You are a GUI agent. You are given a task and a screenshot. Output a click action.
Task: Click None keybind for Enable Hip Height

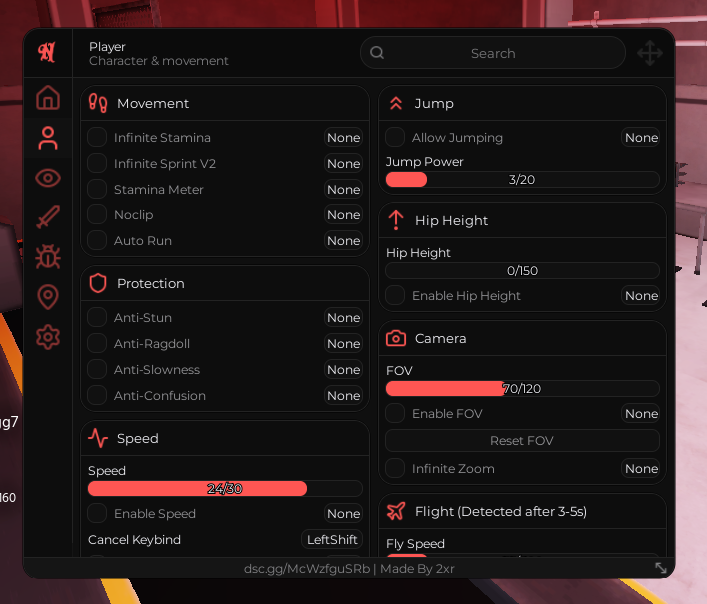(x=641, y=295)
